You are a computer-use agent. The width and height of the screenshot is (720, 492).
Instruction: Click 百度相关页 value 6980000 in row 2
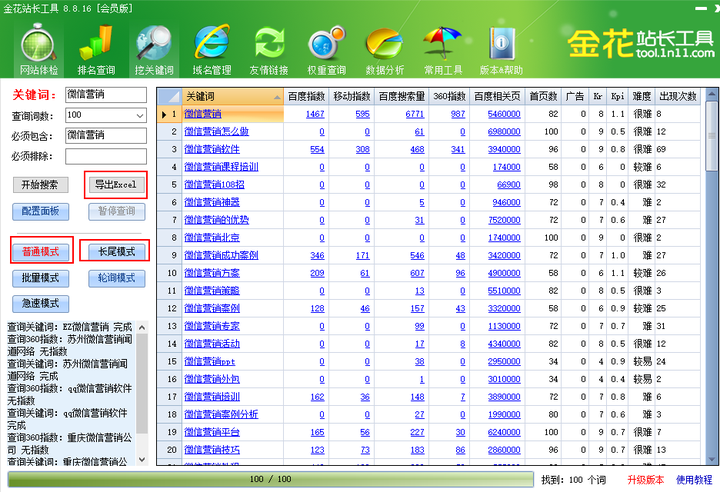504,132
